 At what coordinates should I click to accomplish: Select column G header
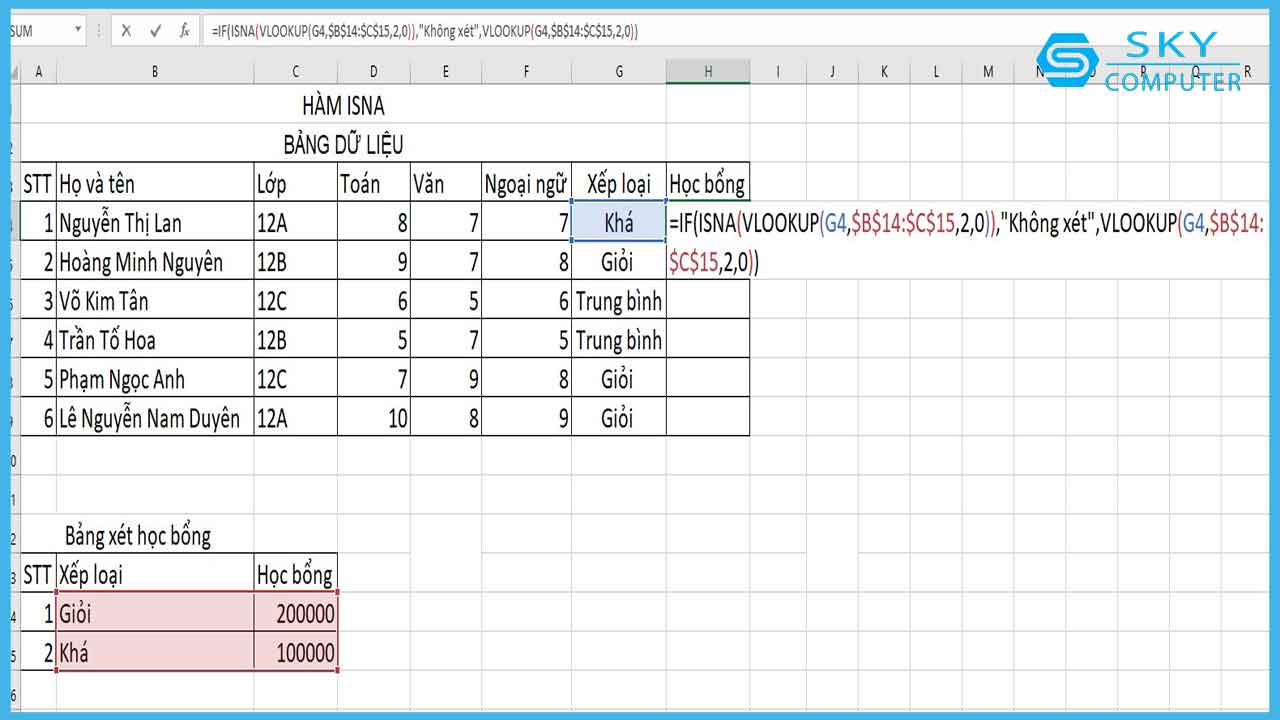click(x=619, y=71)
